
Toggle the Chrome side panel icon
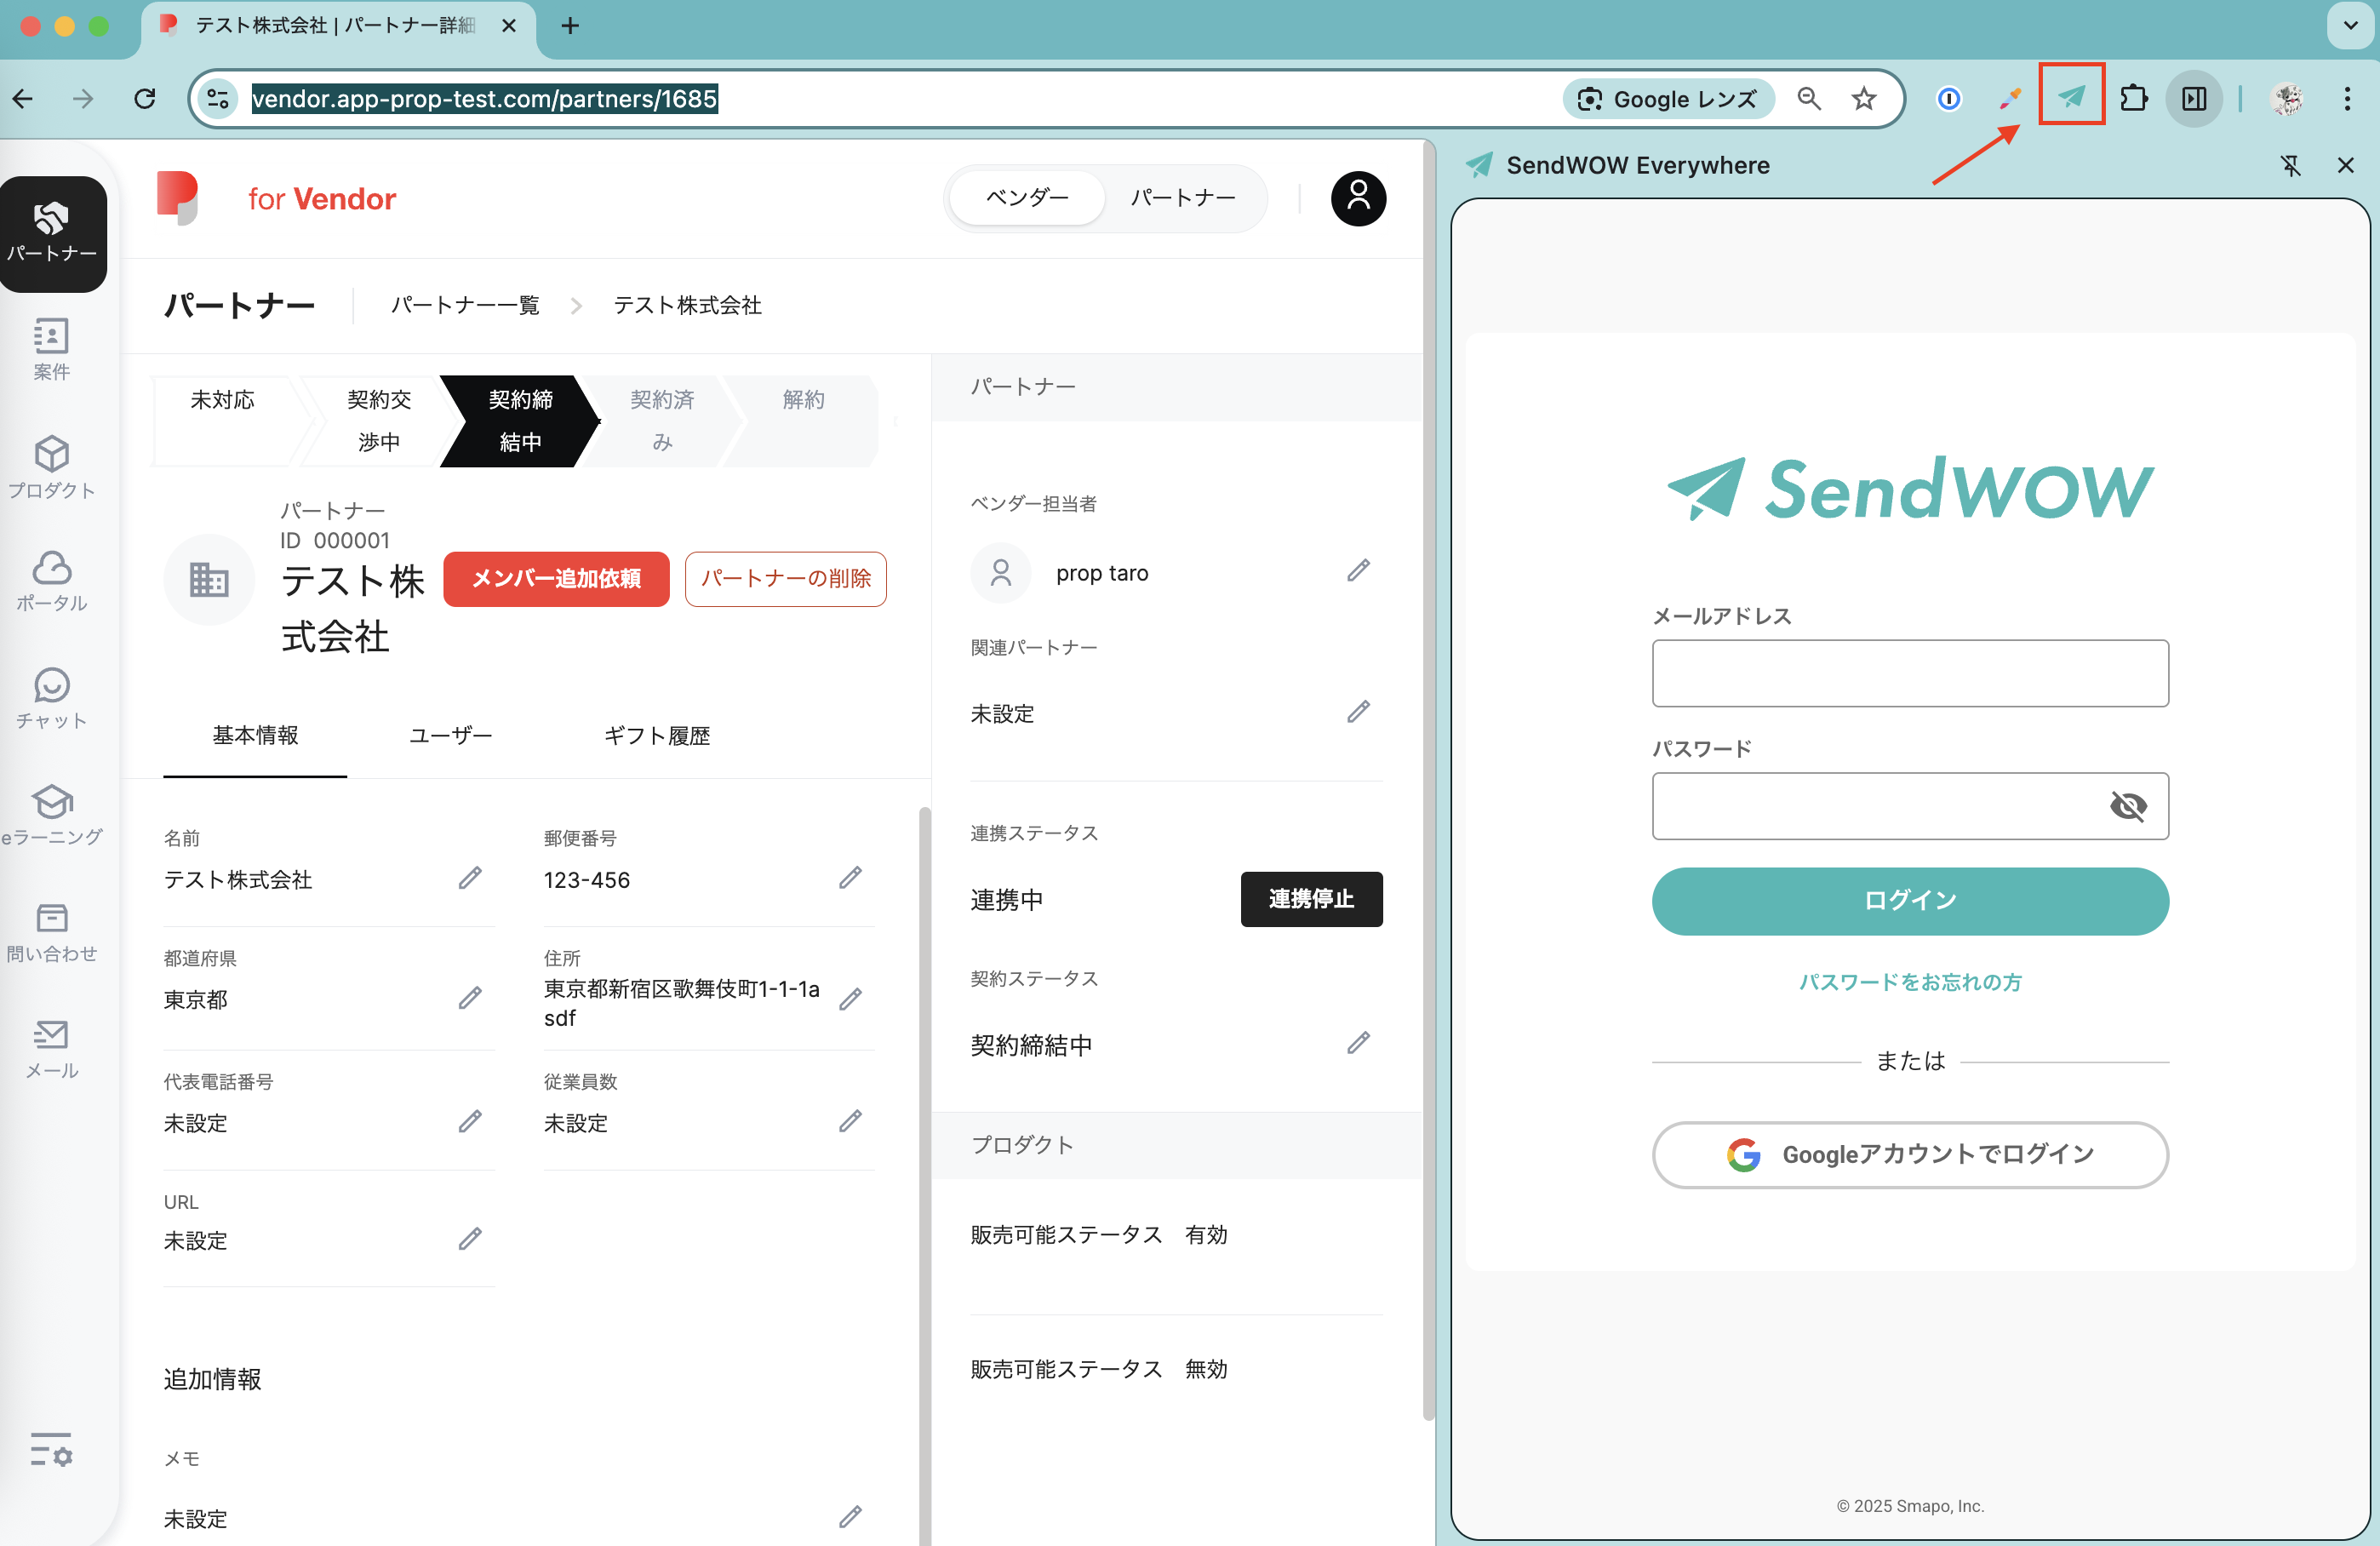(2194, 98)
